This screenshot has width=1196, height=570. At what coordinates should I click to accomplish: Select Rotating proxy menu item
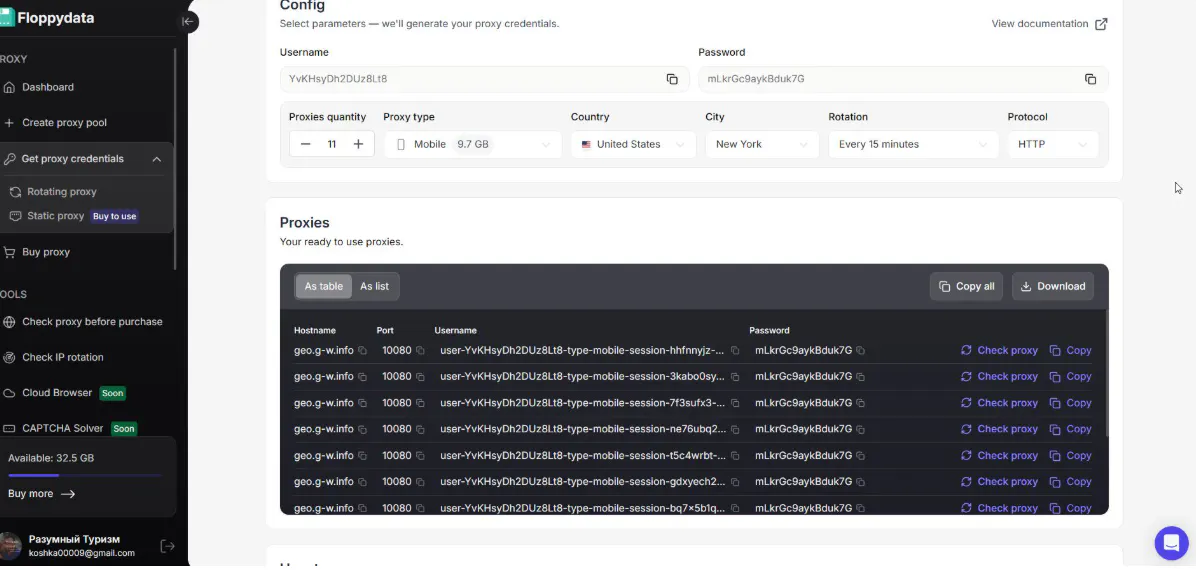(x=62, y=192)
